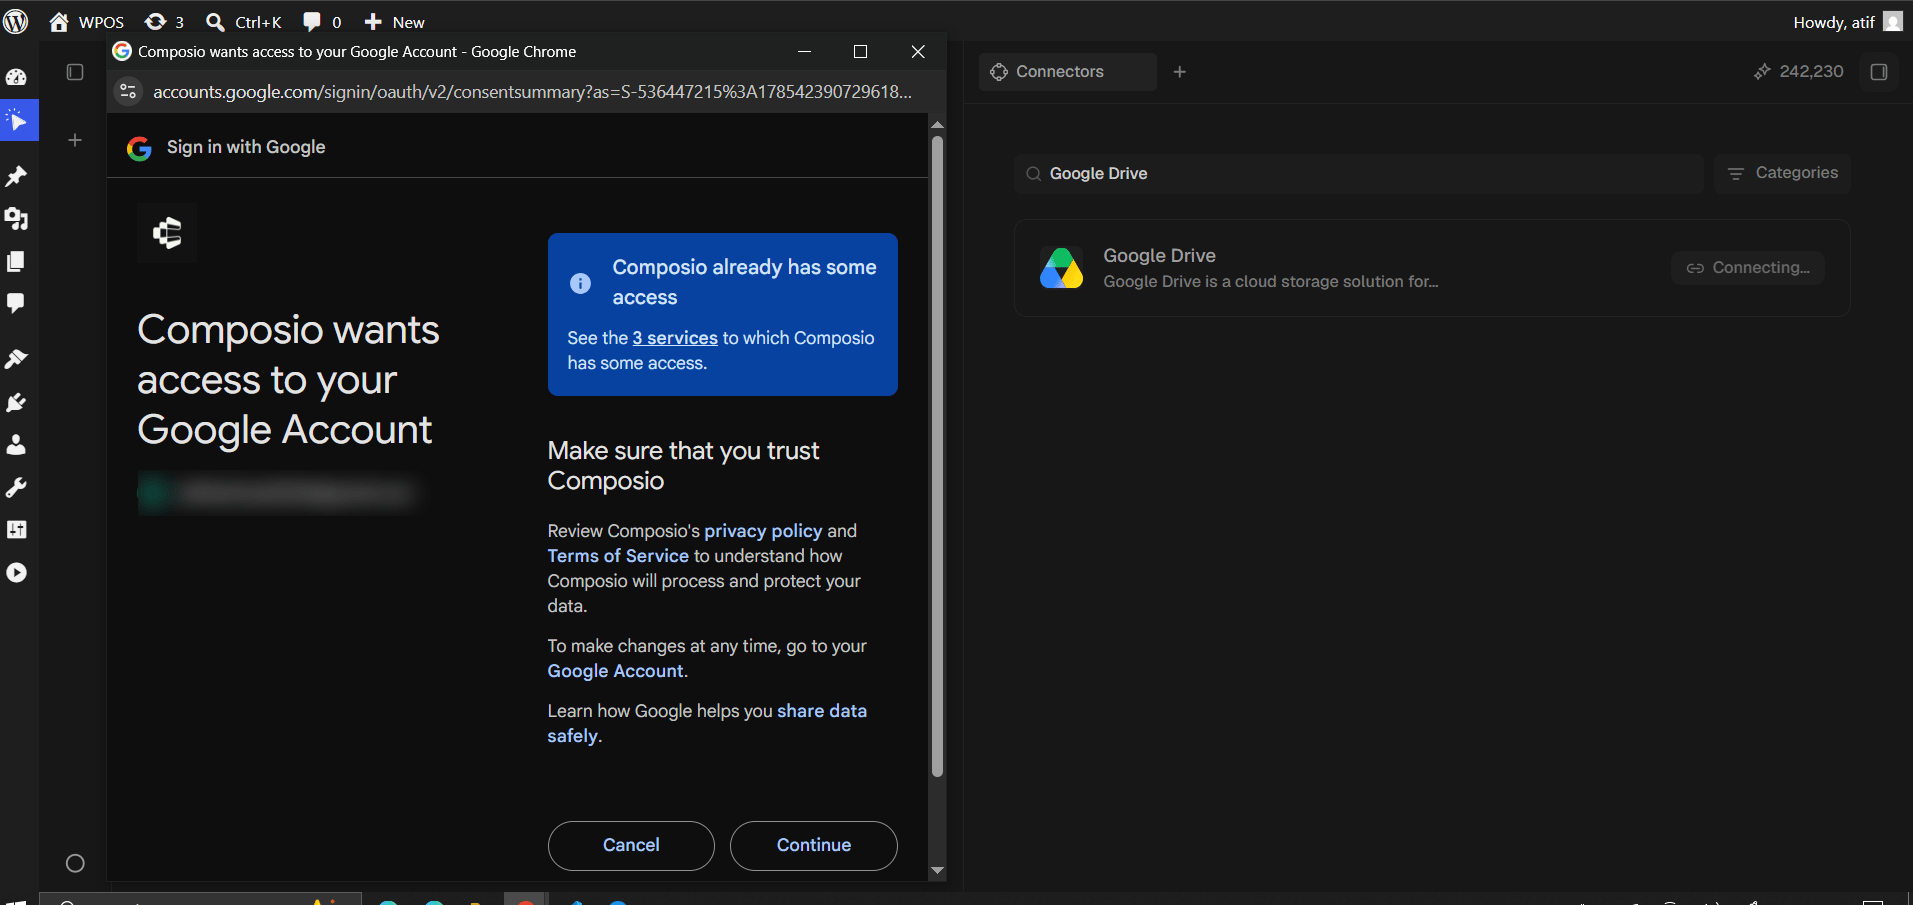Click the Google Drive search field
This screenshot has height=905, width=1913.
(1359, 174)
